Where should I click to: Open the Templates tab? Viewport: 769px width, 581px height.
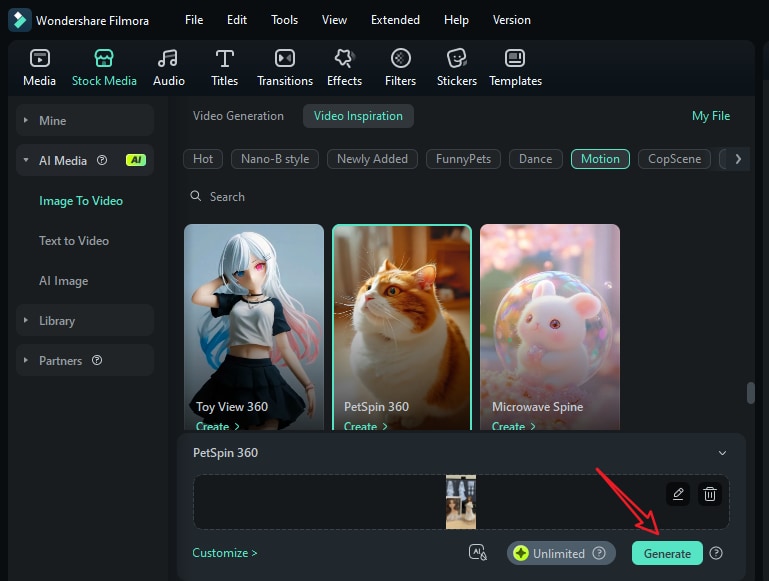pyautogui.click(x=515, y=68)
